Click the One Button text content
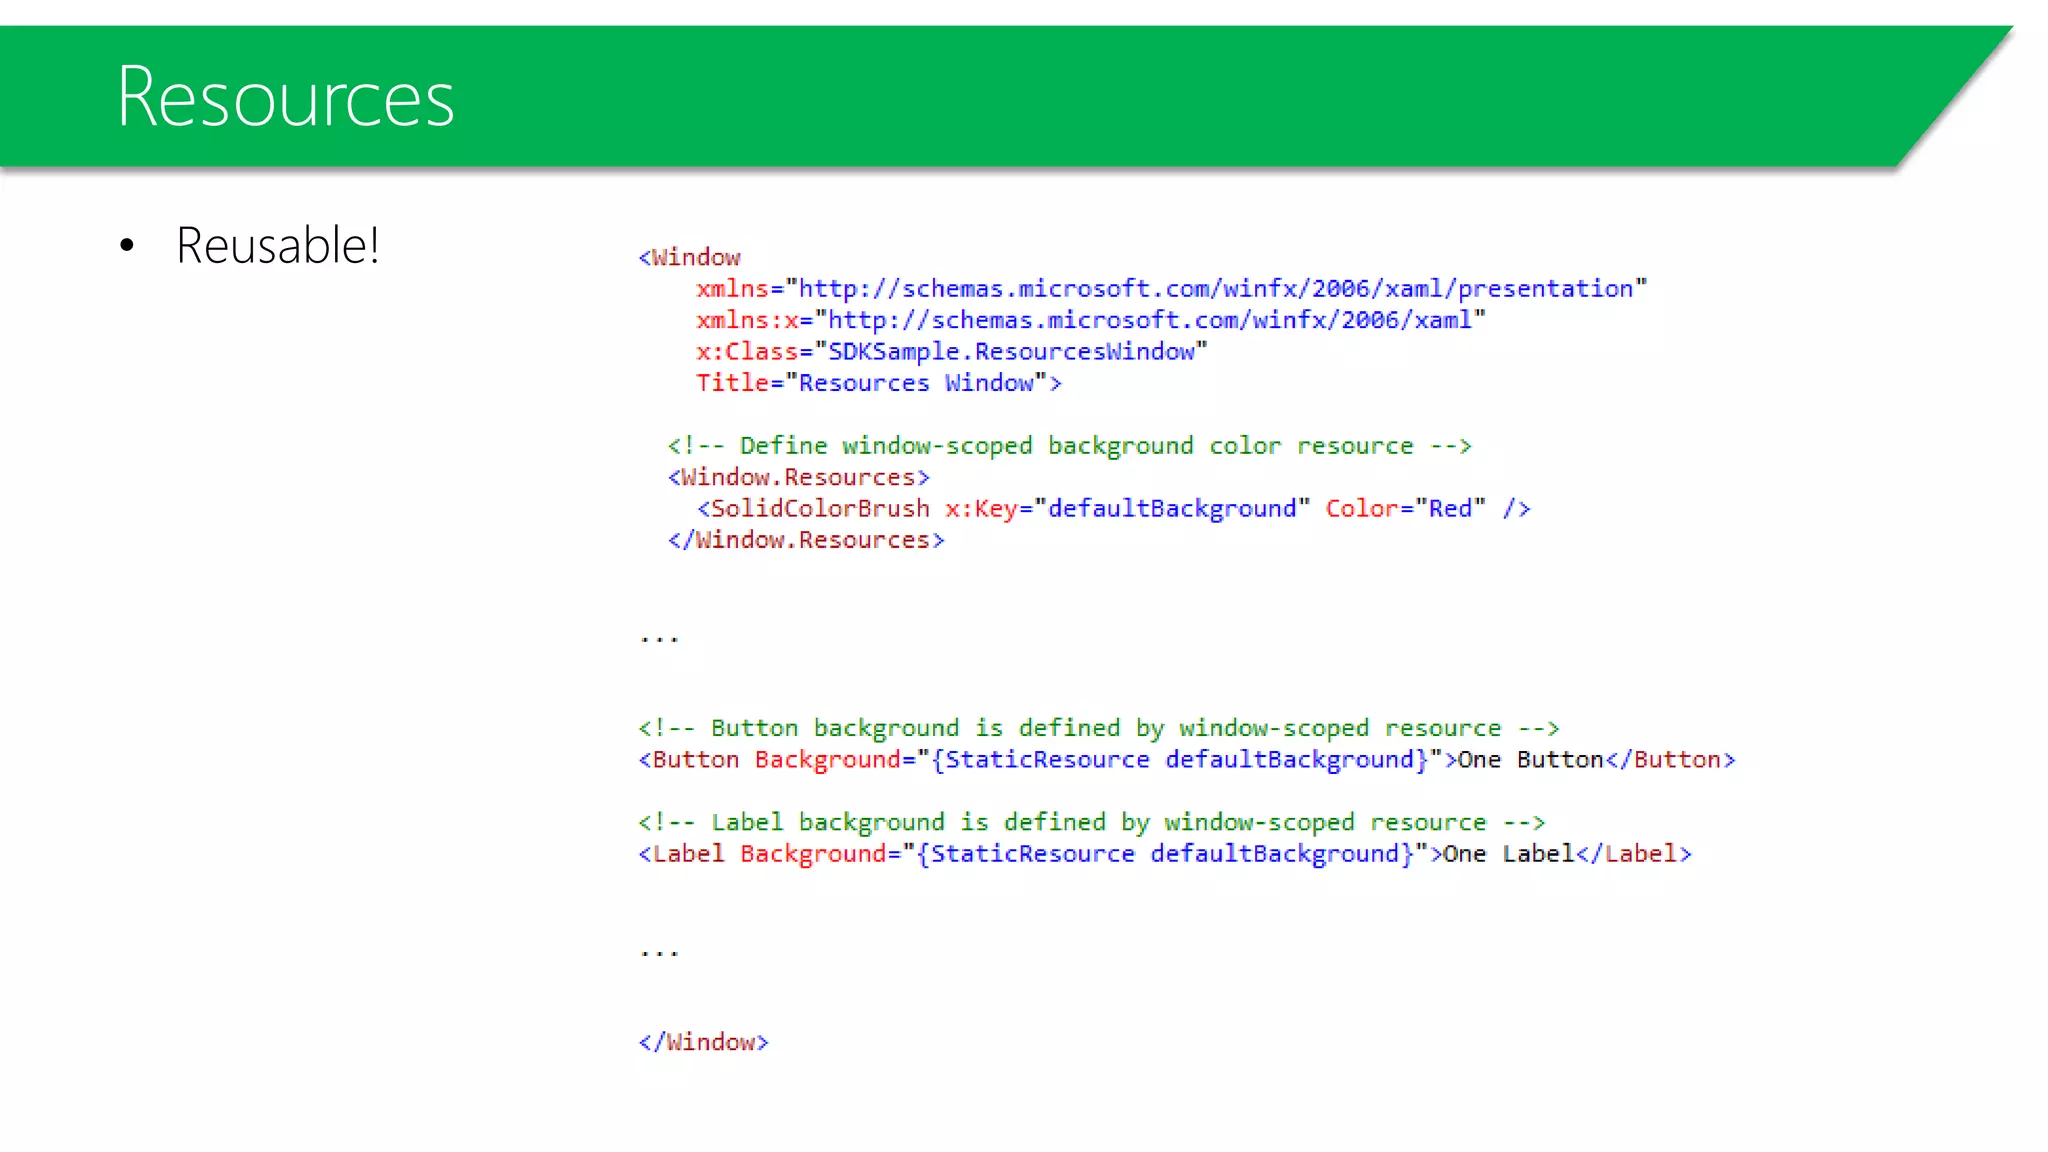This screenshot has width=2048, height=1152. tap(1530, 760)
